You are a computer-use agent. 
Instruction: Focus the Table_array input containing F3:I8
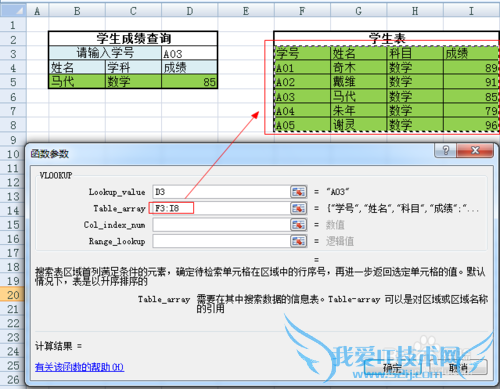click(x=221, y=208)
